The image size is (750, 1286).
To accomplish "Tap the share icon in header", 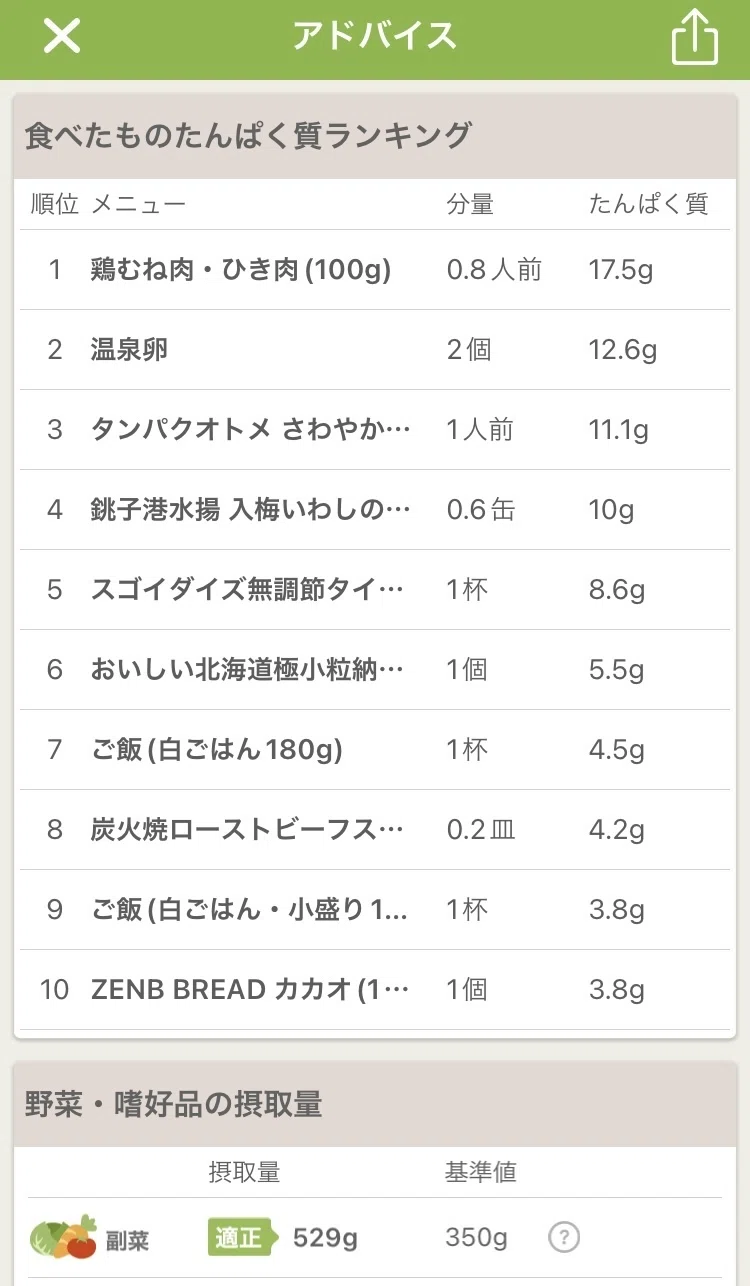I will pyautogui.click(x=695, y=37).
